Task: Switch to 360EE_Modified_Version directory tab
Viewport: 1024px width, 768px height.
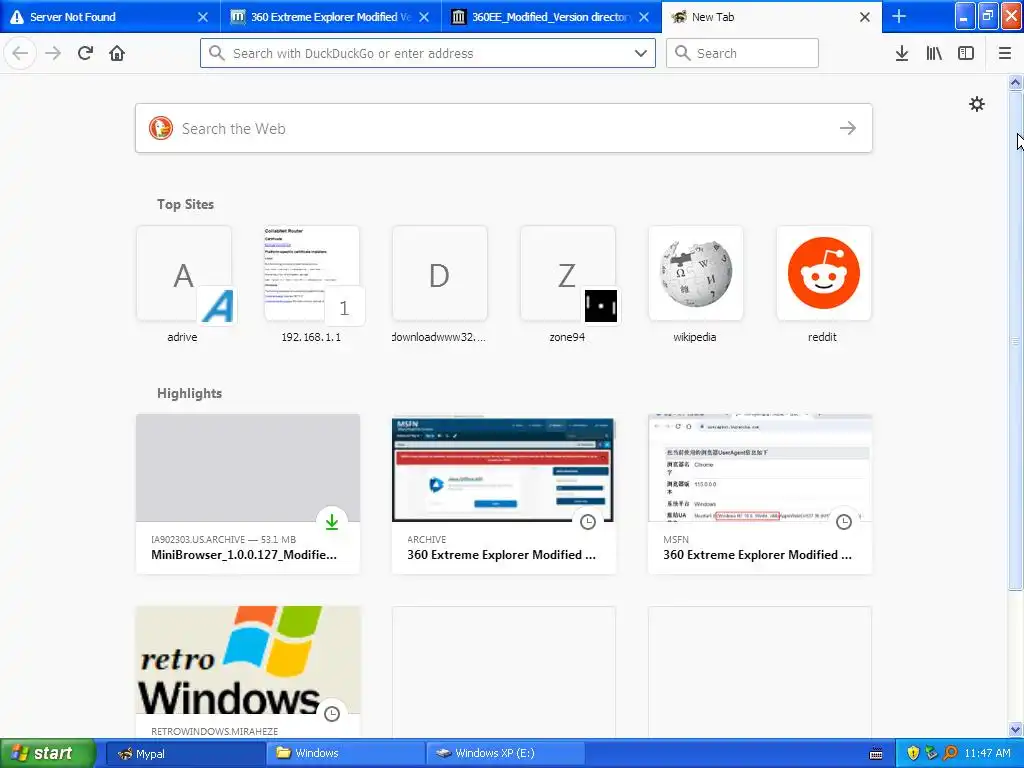Action: click(x=551, y=17)
